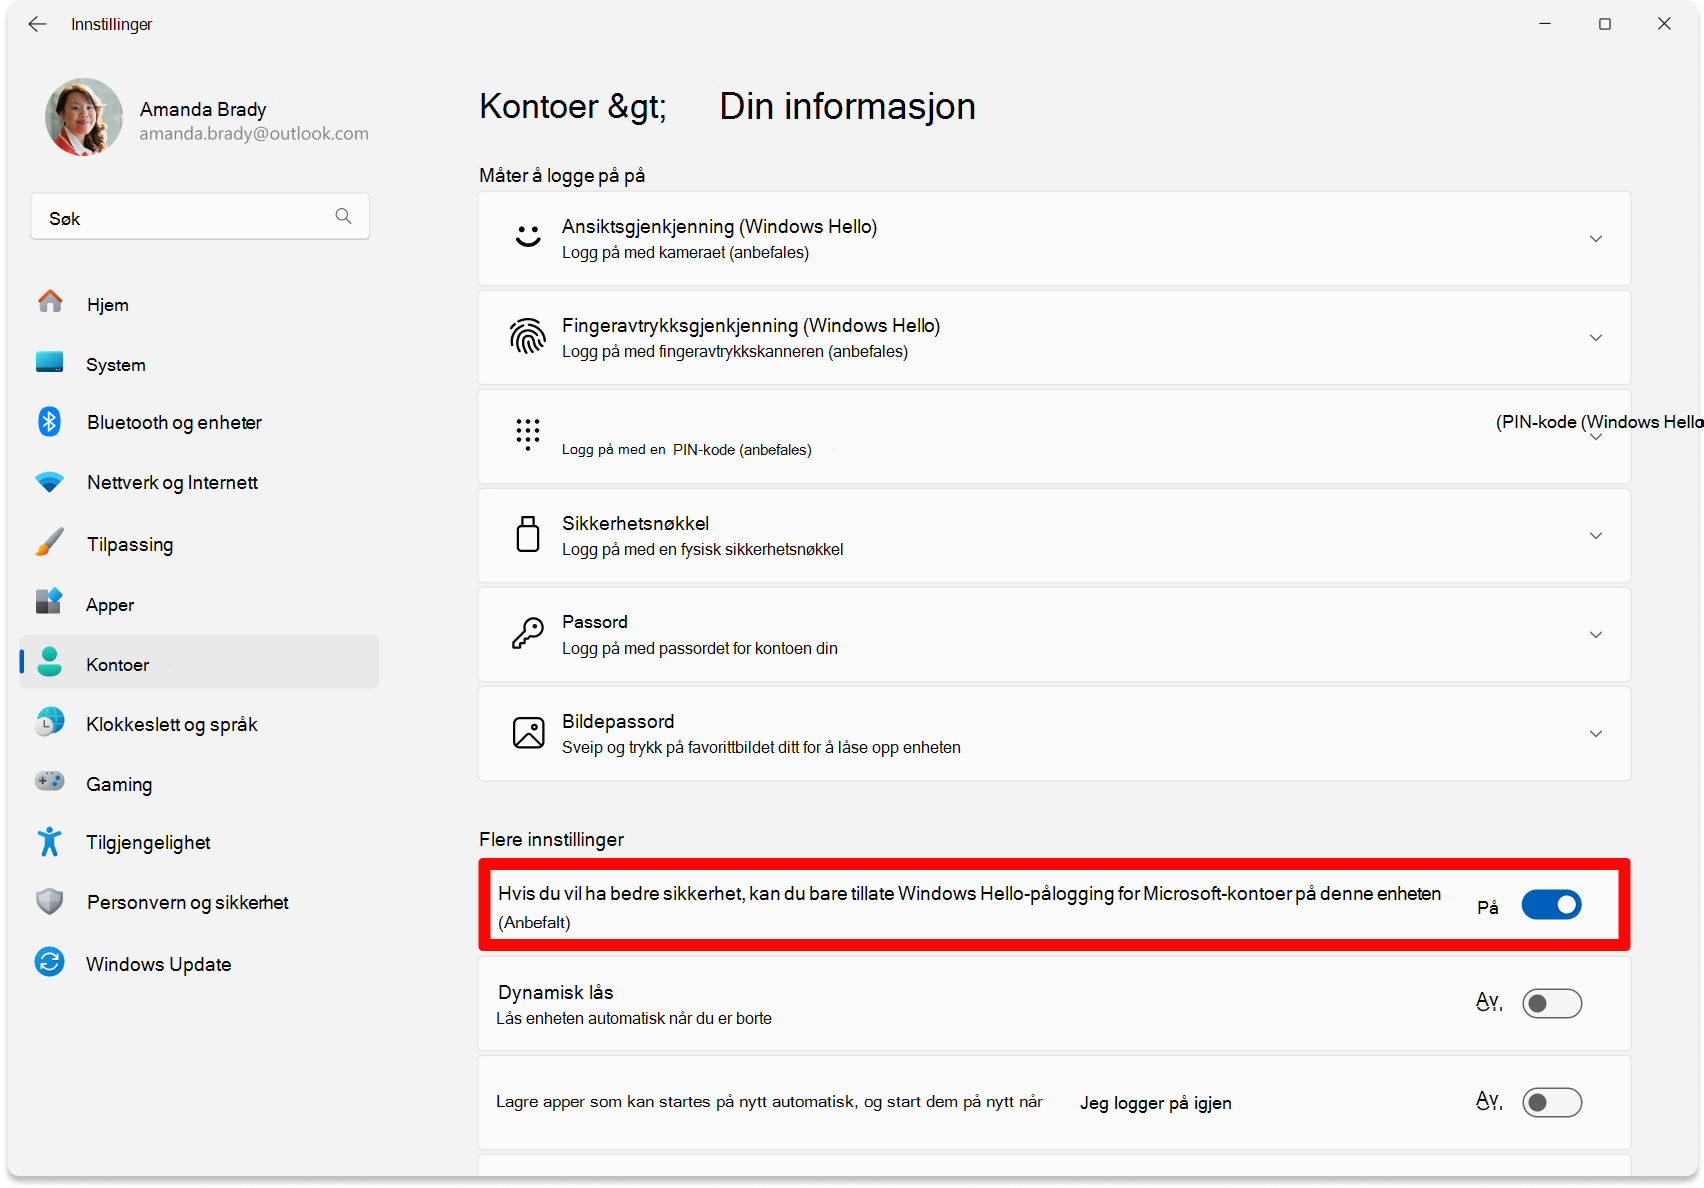1704x1188 pixels.
Task: Click the Ansiktsgjenkjenning (Windows Hello) title
Action: tap(719, 227)
